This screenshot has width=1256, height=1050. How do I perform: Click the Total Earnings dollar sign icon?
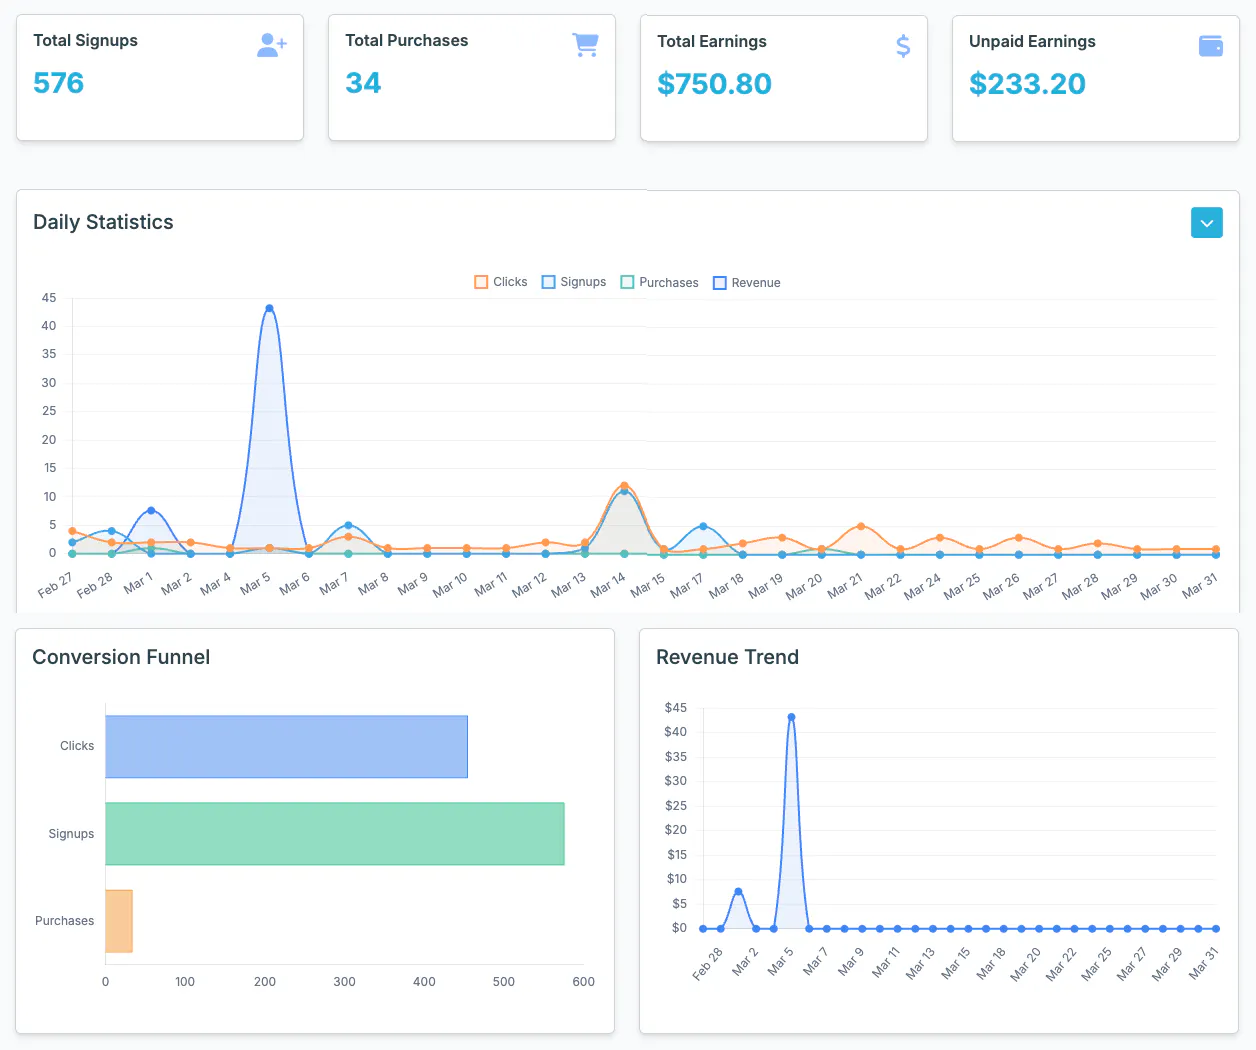coord(903,46)
